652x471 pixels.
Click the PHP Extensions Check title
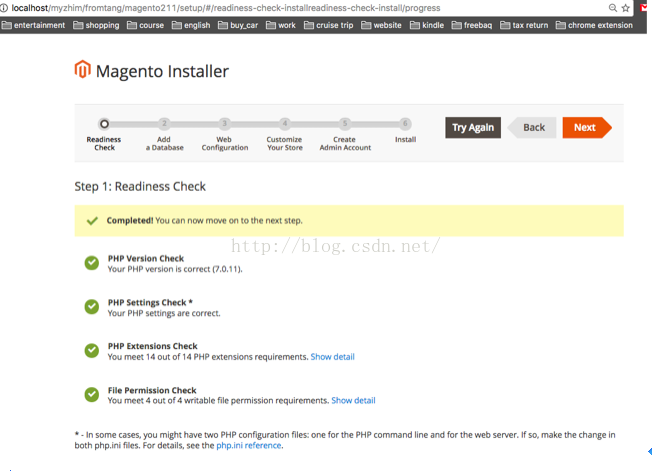point(153,346)
